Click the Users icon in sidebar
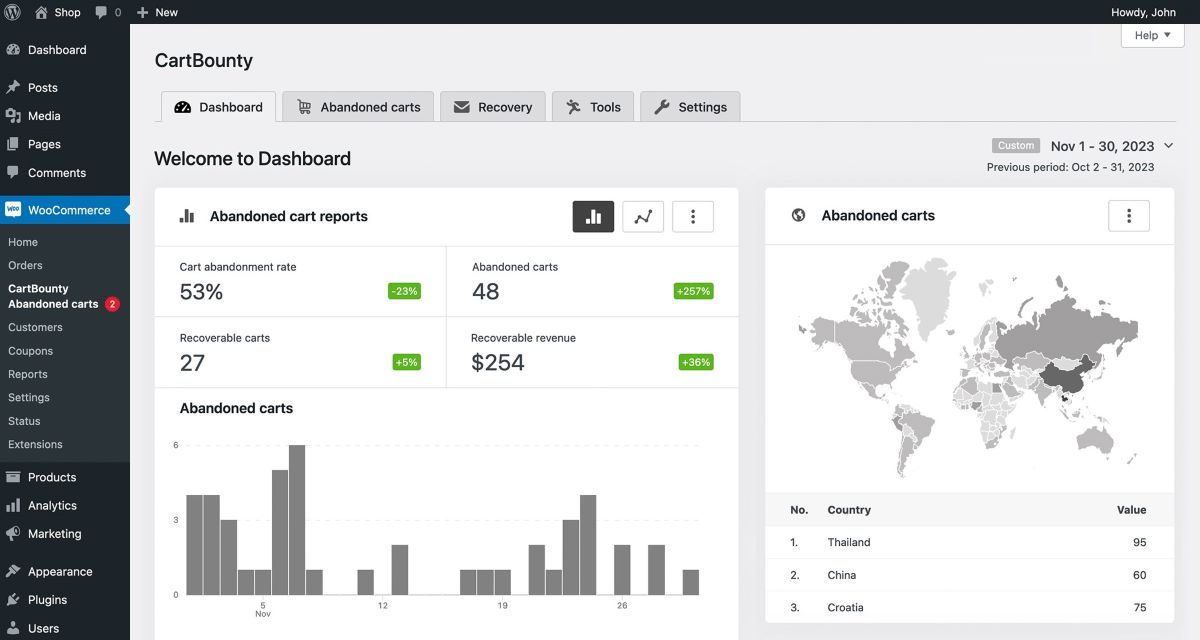Viewport: 1200px width, 640px height. click(x=13, y=628)
